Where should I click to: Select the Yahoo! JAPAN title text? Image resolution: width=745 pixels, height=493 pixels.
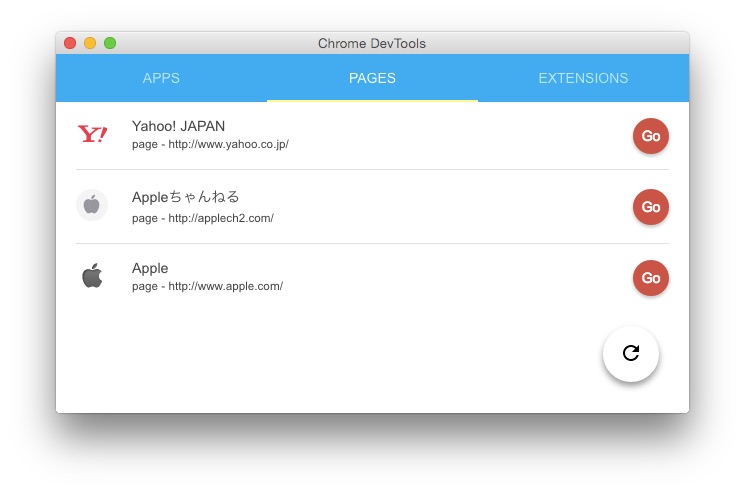[x=178, y=126]
